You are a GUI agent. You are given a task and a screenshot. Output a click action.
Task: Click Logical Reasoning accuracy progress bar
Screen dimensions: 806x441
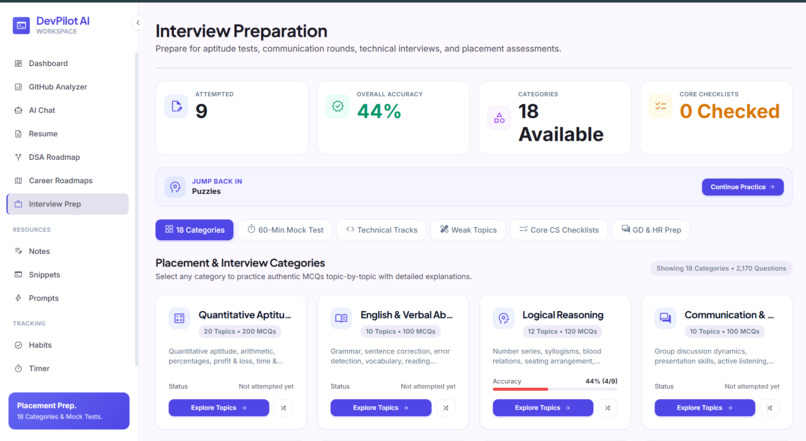(555, 389)
